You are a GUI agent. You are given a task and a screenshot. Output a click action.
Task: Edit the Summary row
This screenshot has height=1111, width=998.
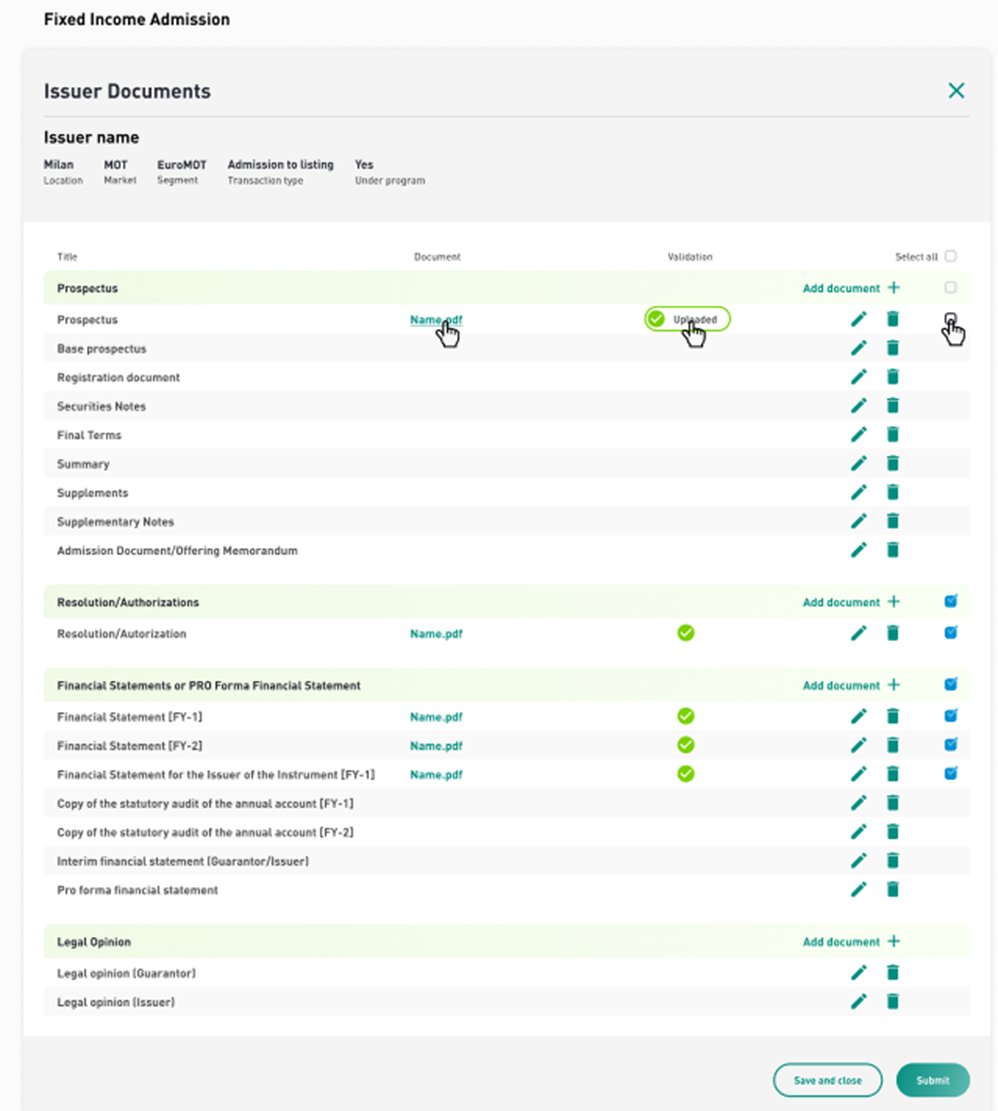click(858, 463)
